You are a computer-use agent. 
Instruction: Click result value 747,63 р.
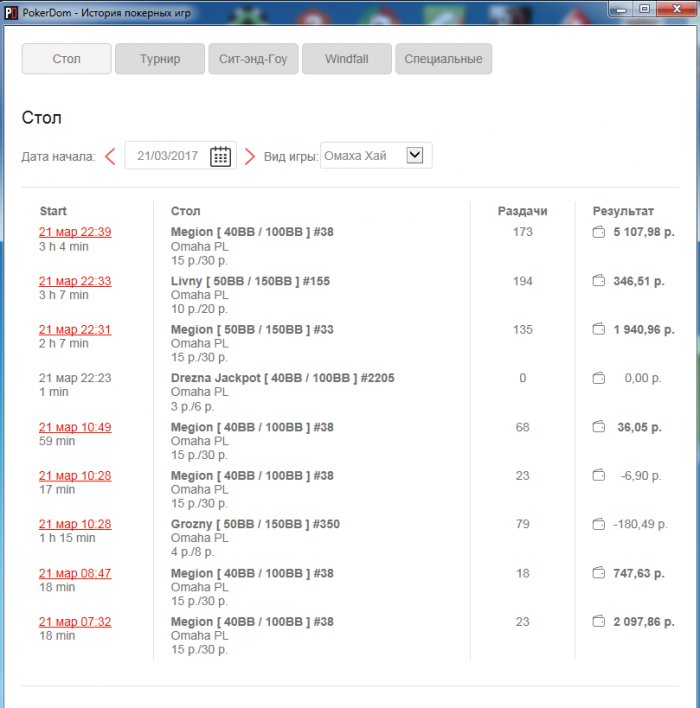tap(639, 573)
